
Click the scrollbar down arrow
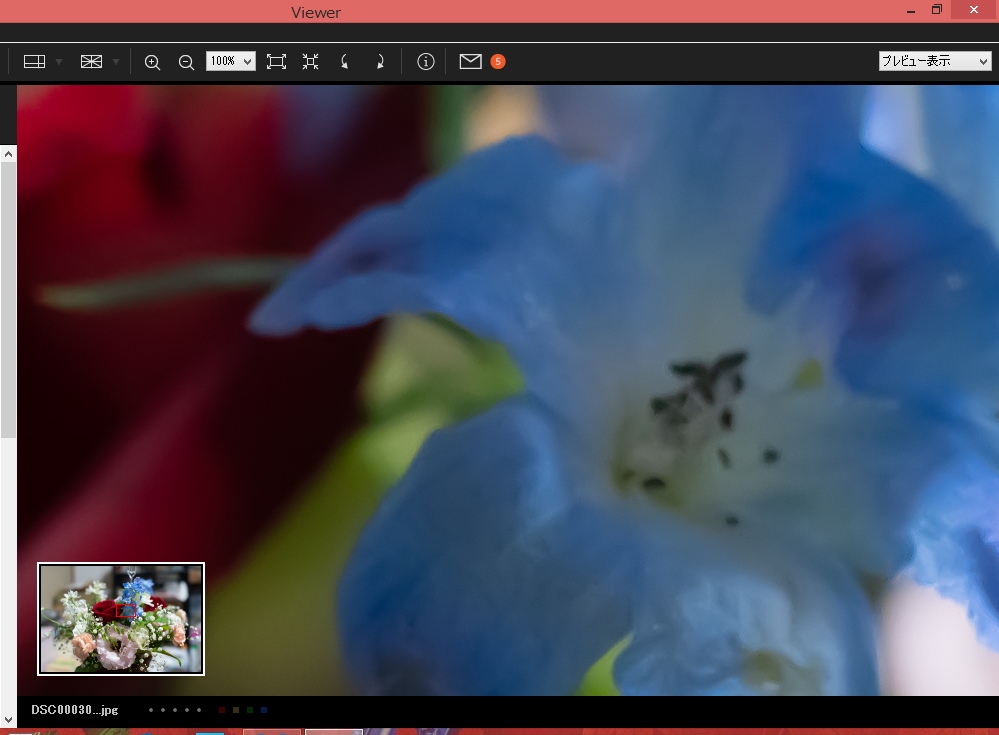[x=8, y=720]
